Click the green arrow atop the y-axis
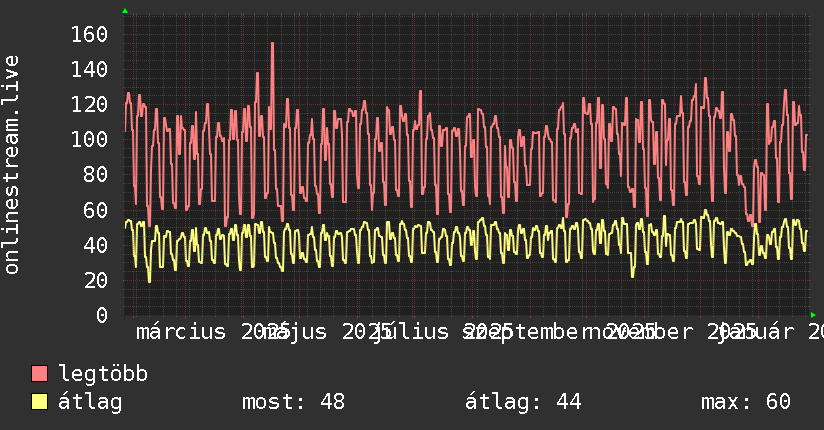Image resolution: width=824 pixels, height=430 pixels. (x=125, y=11)
